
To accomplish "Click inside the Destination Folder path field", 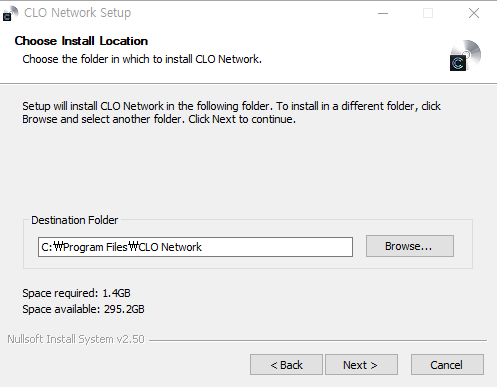I will pyautogui.click(x=195, y=247).
